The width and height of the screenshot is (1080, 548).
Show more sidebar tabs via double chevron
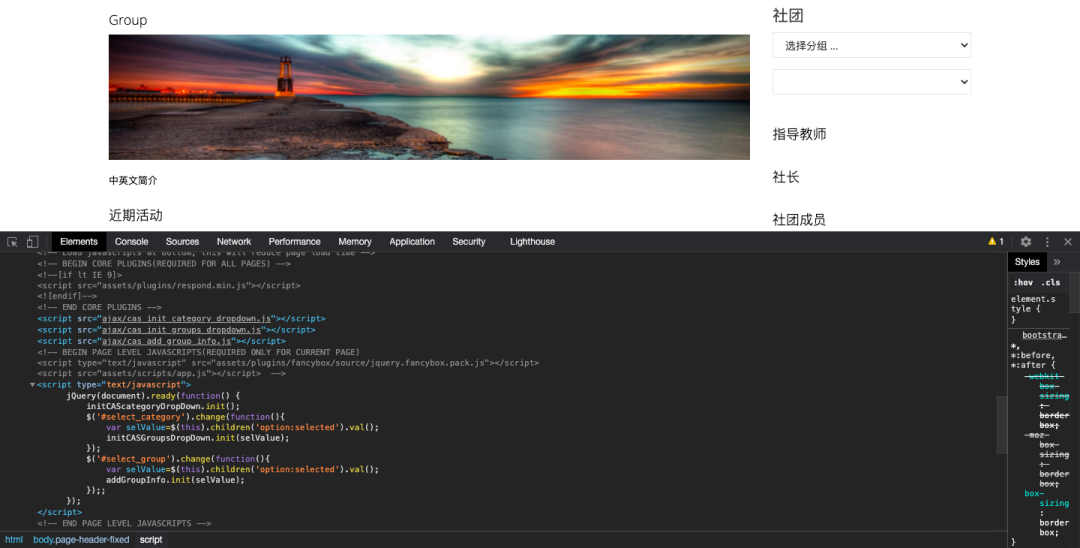1058,262
